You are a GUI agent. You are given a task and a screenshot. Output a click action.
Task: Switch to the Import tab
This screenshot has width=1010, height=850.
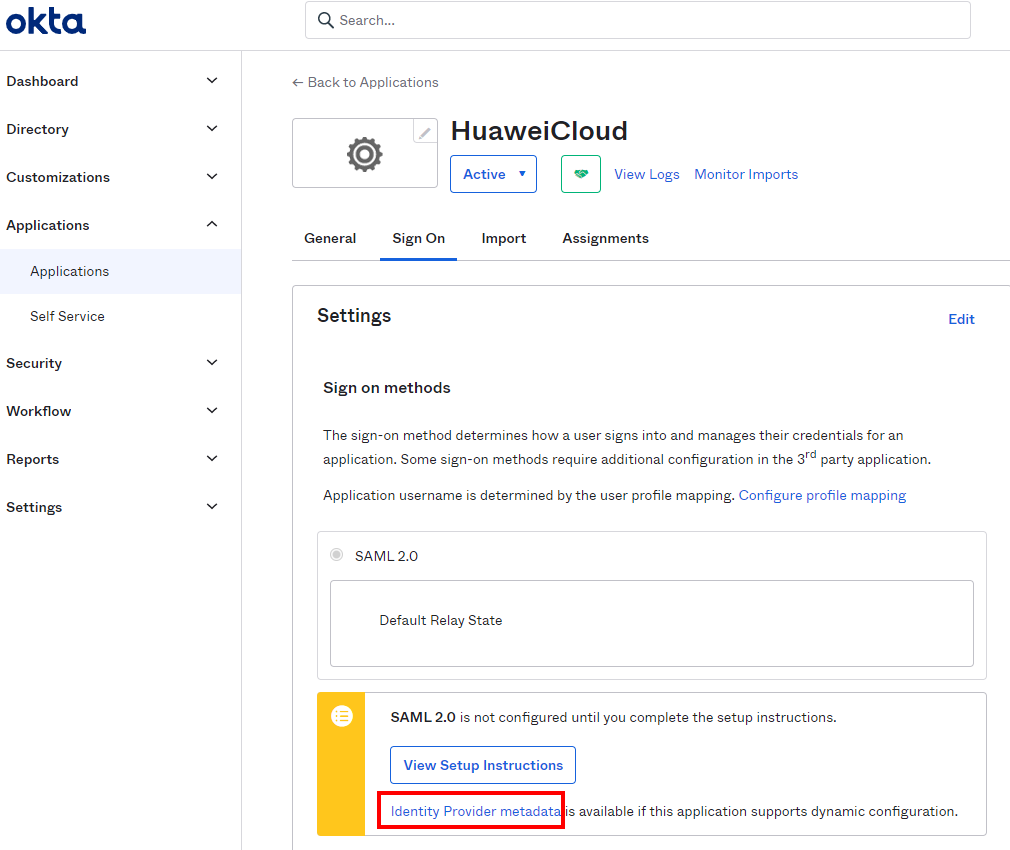[504, 238]
